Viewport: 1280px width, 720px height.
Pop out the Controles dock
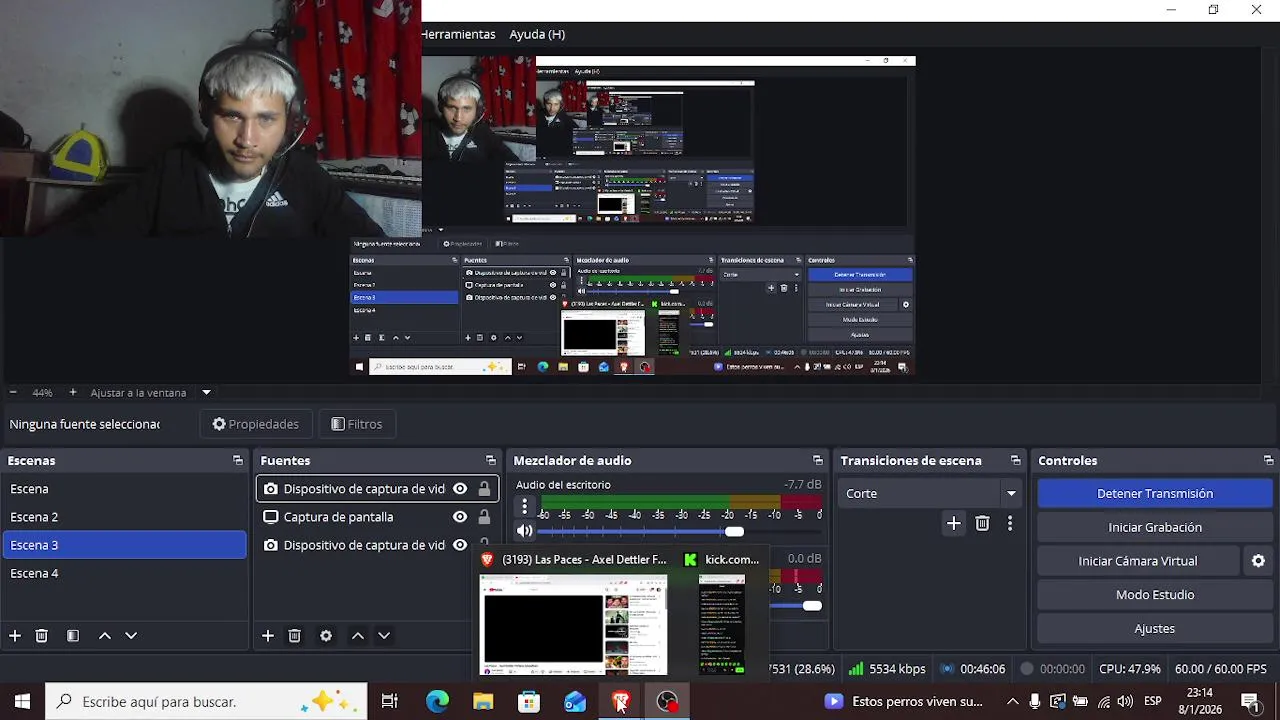pyautogui.click(x=1269, y=461)
